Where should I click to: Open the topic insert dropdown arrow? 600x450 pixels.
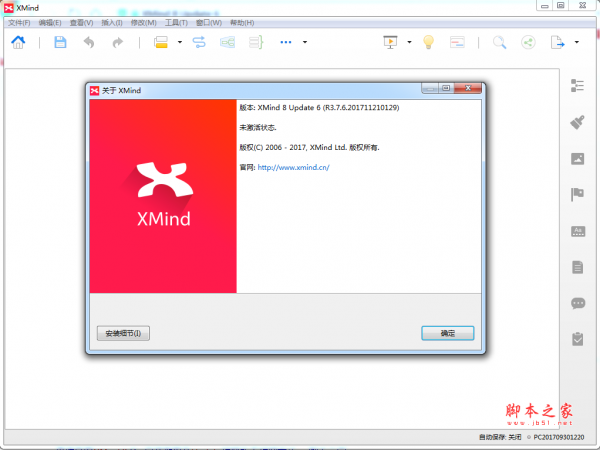click(180, 42)
